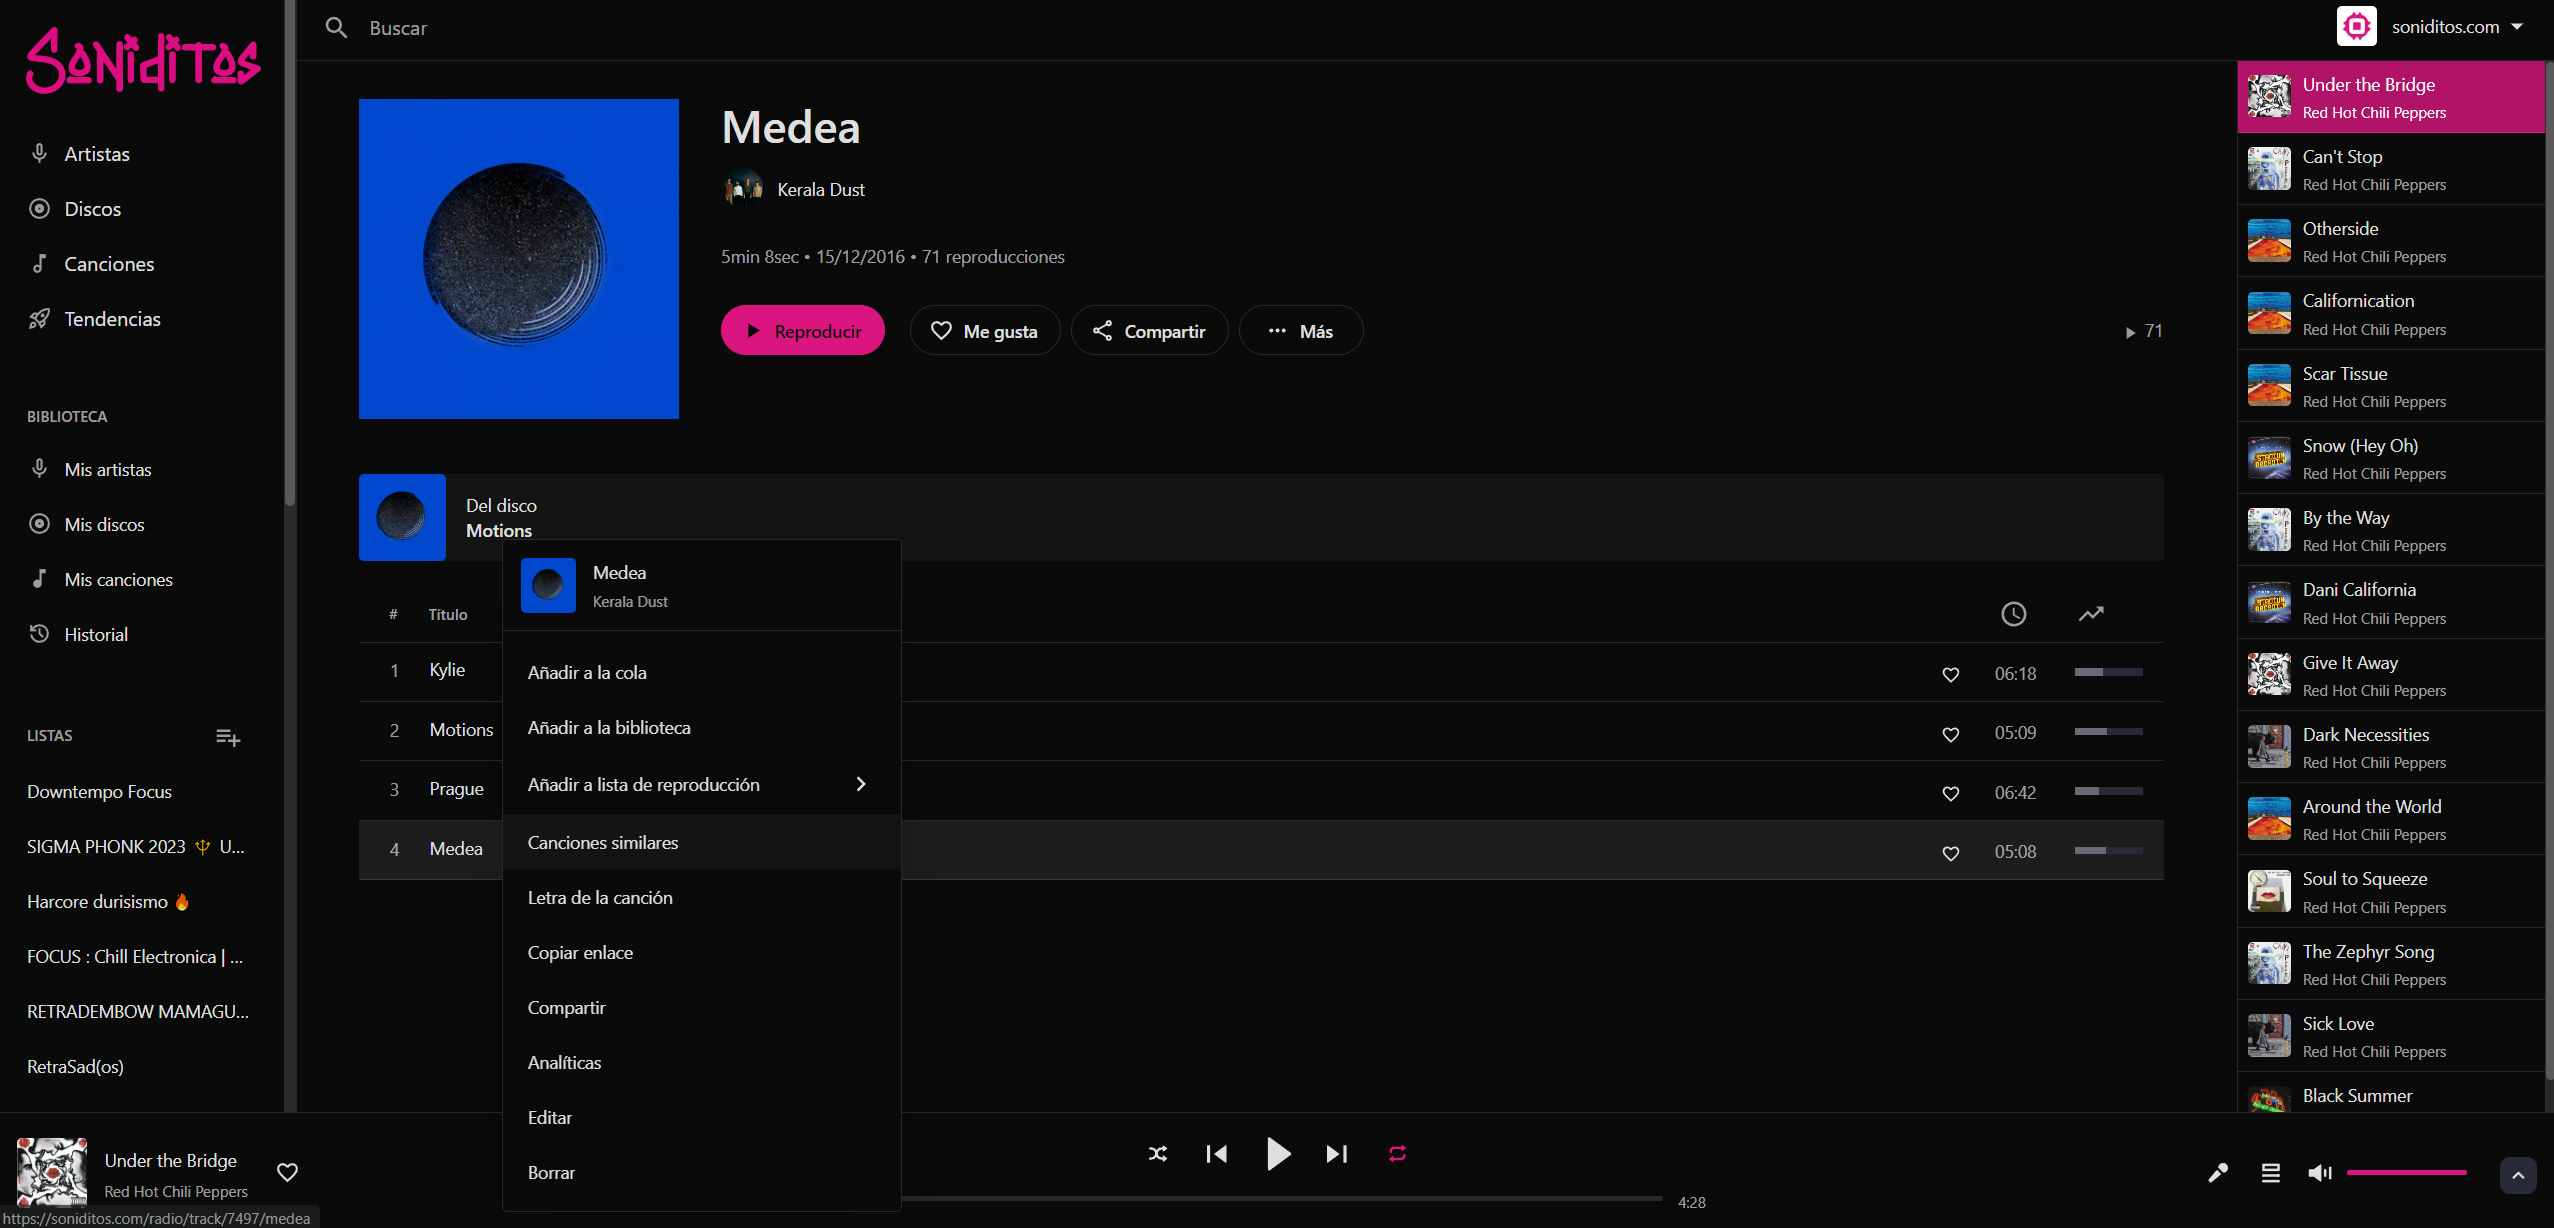Choose Canciones similares
The width and height of the screenshot is (2554, 1228).
(x=701, y=843)
